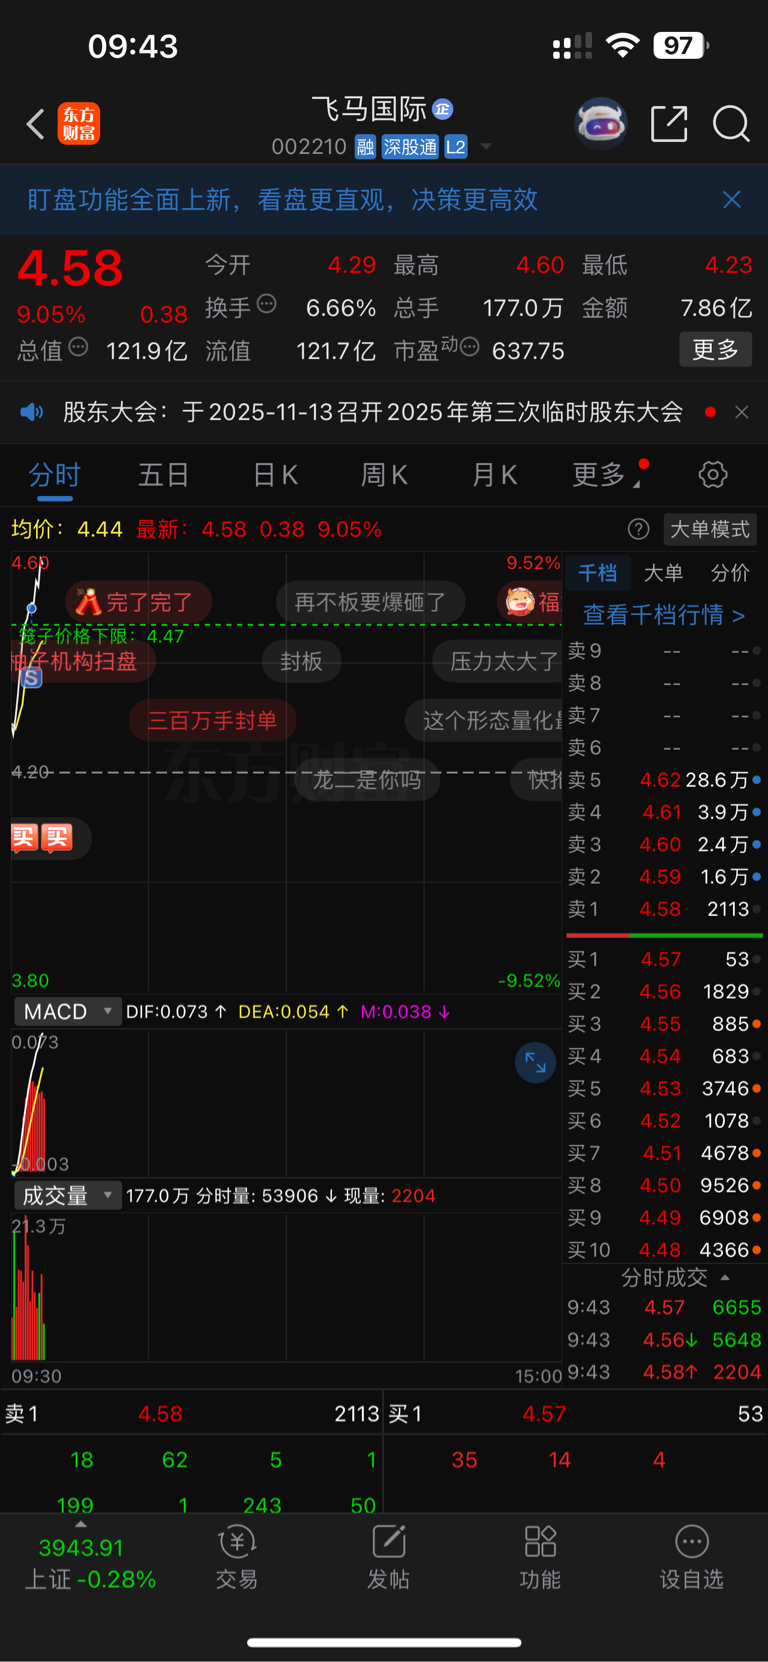Open the 成交量 indicator dropdown

point(67,1195)
